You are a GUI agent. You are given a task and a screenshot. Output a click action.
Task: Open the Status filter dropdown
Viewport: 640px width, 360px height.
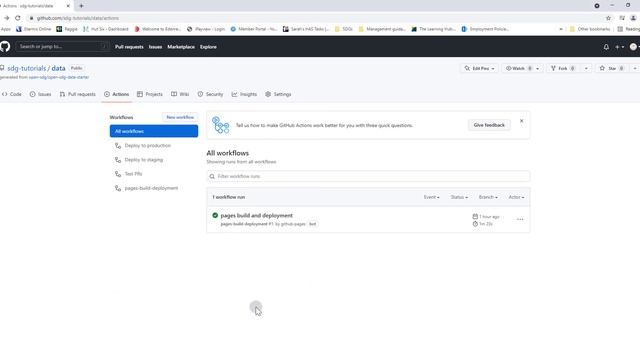tap(459, 197)
